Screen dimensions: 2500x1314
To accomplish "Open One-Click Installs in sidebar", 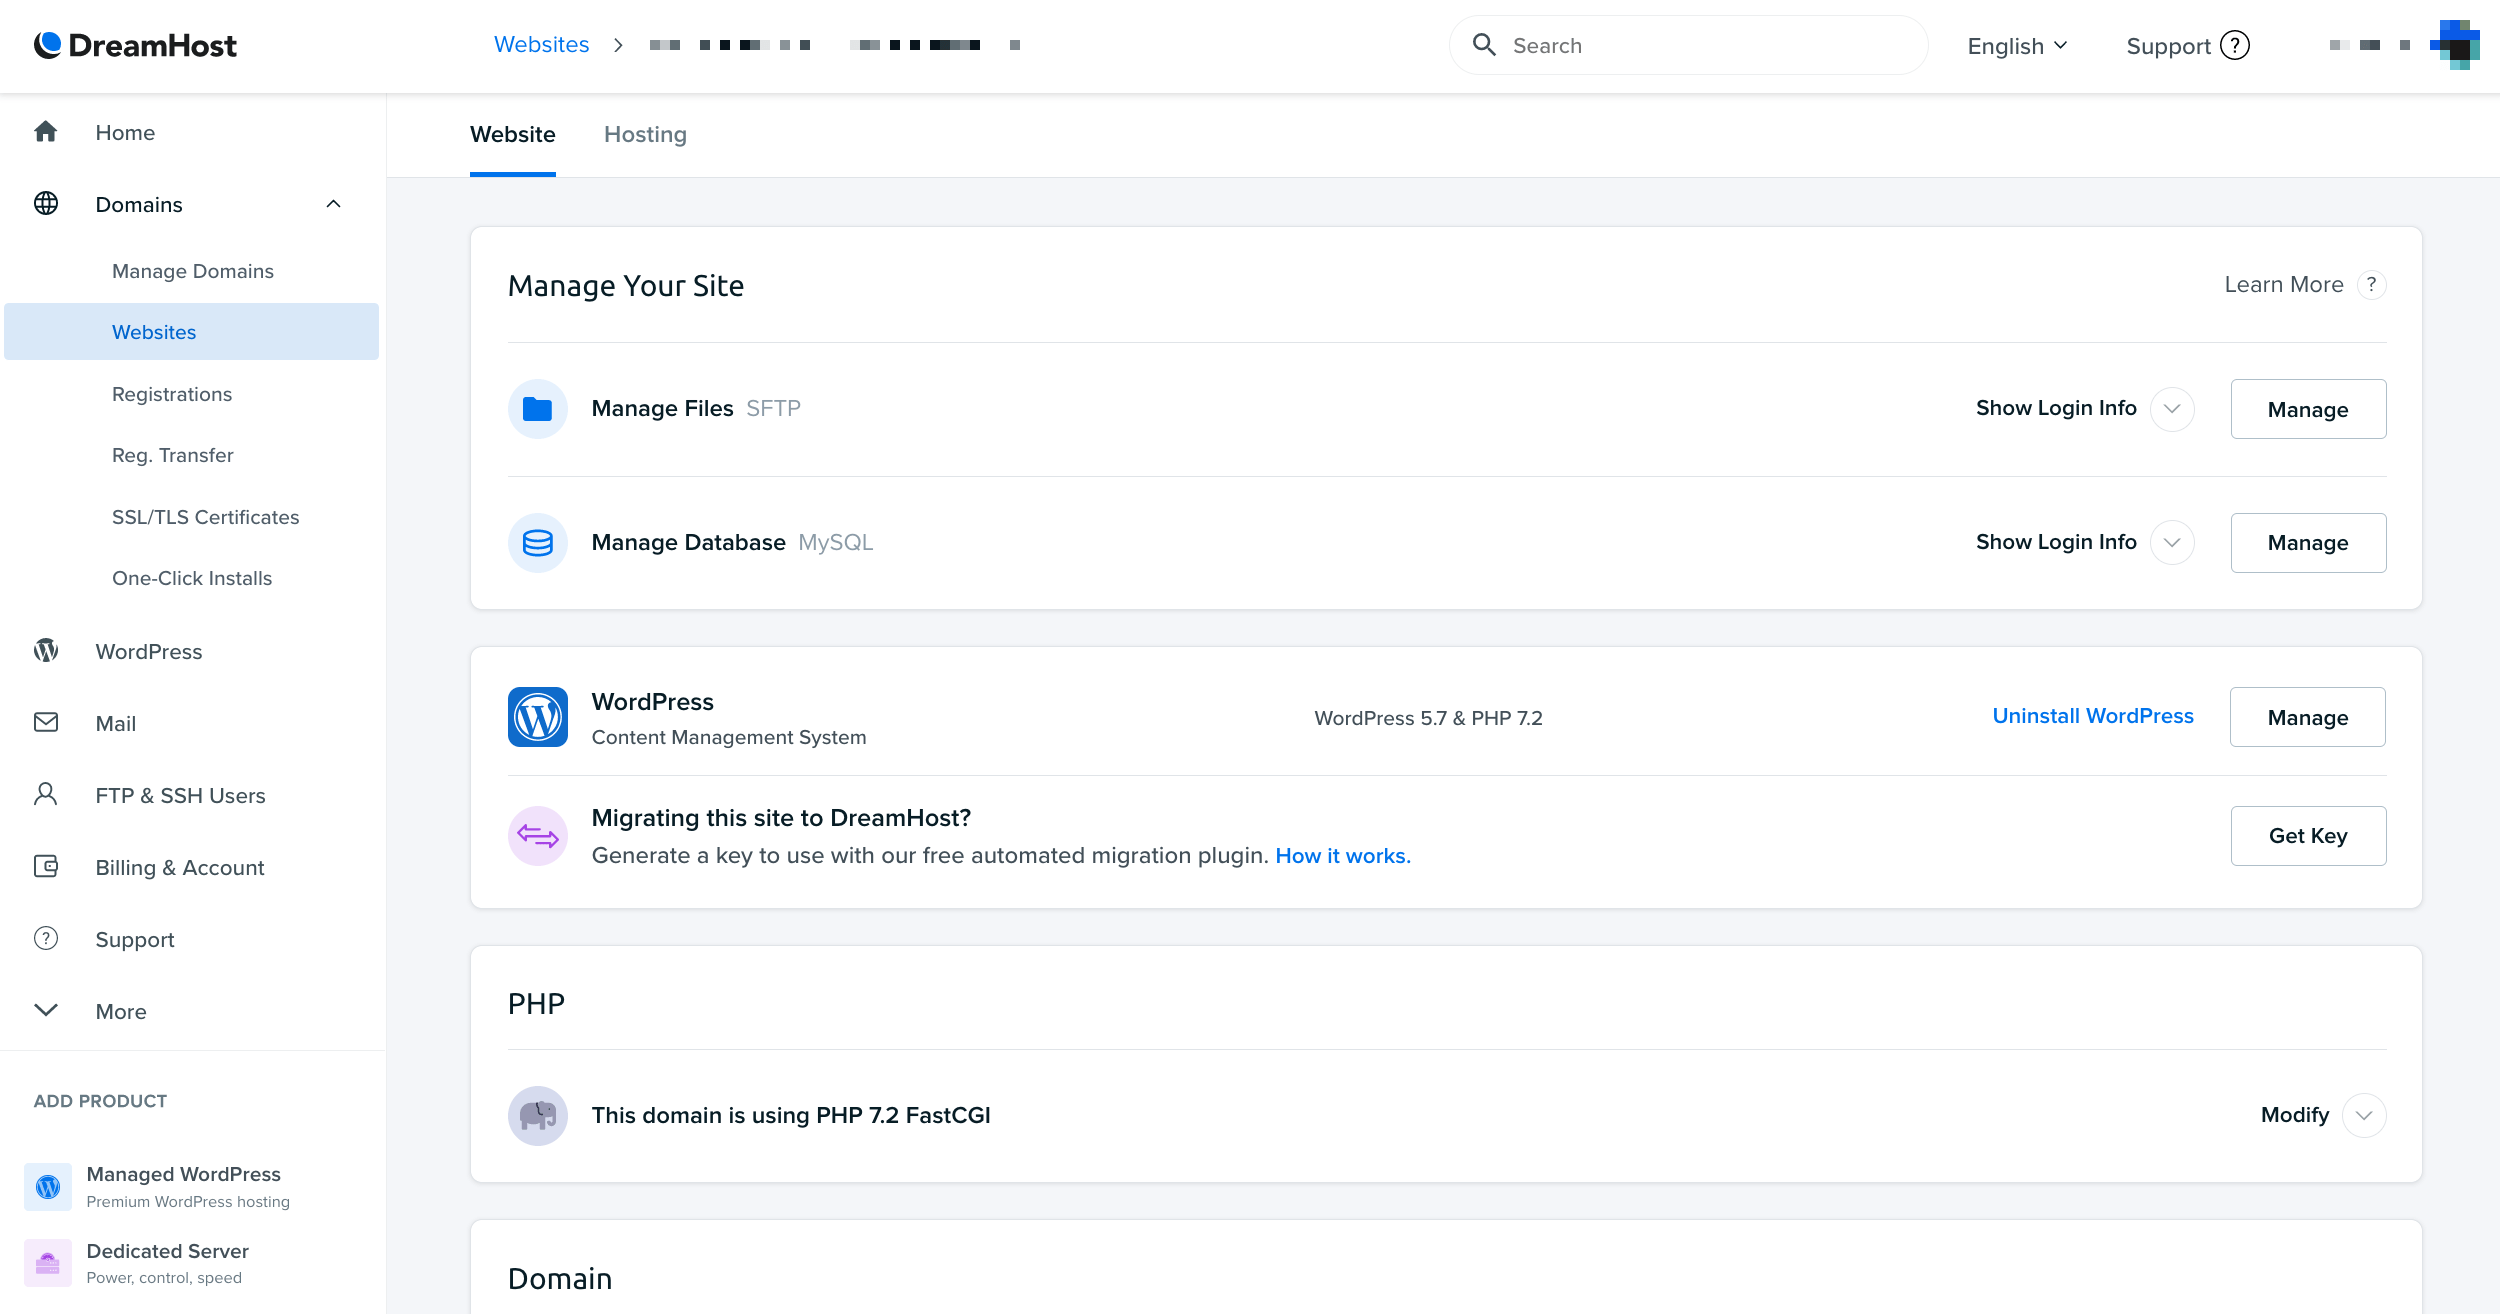I will pos(192,578).
